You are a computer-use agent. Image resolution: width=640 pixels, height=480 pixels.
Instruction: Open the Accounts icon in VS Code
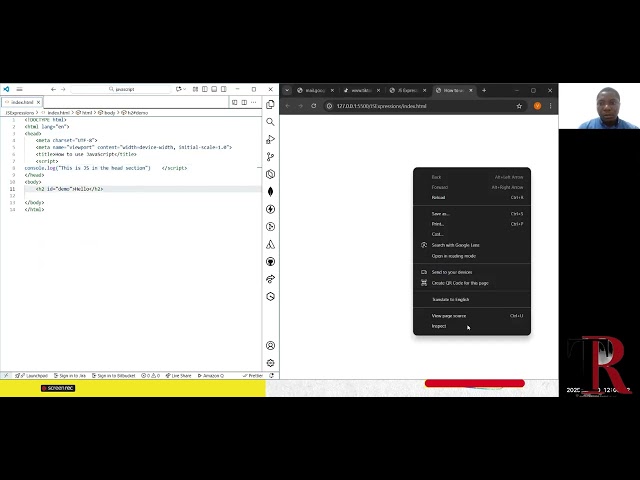click(x=270, y=345)
